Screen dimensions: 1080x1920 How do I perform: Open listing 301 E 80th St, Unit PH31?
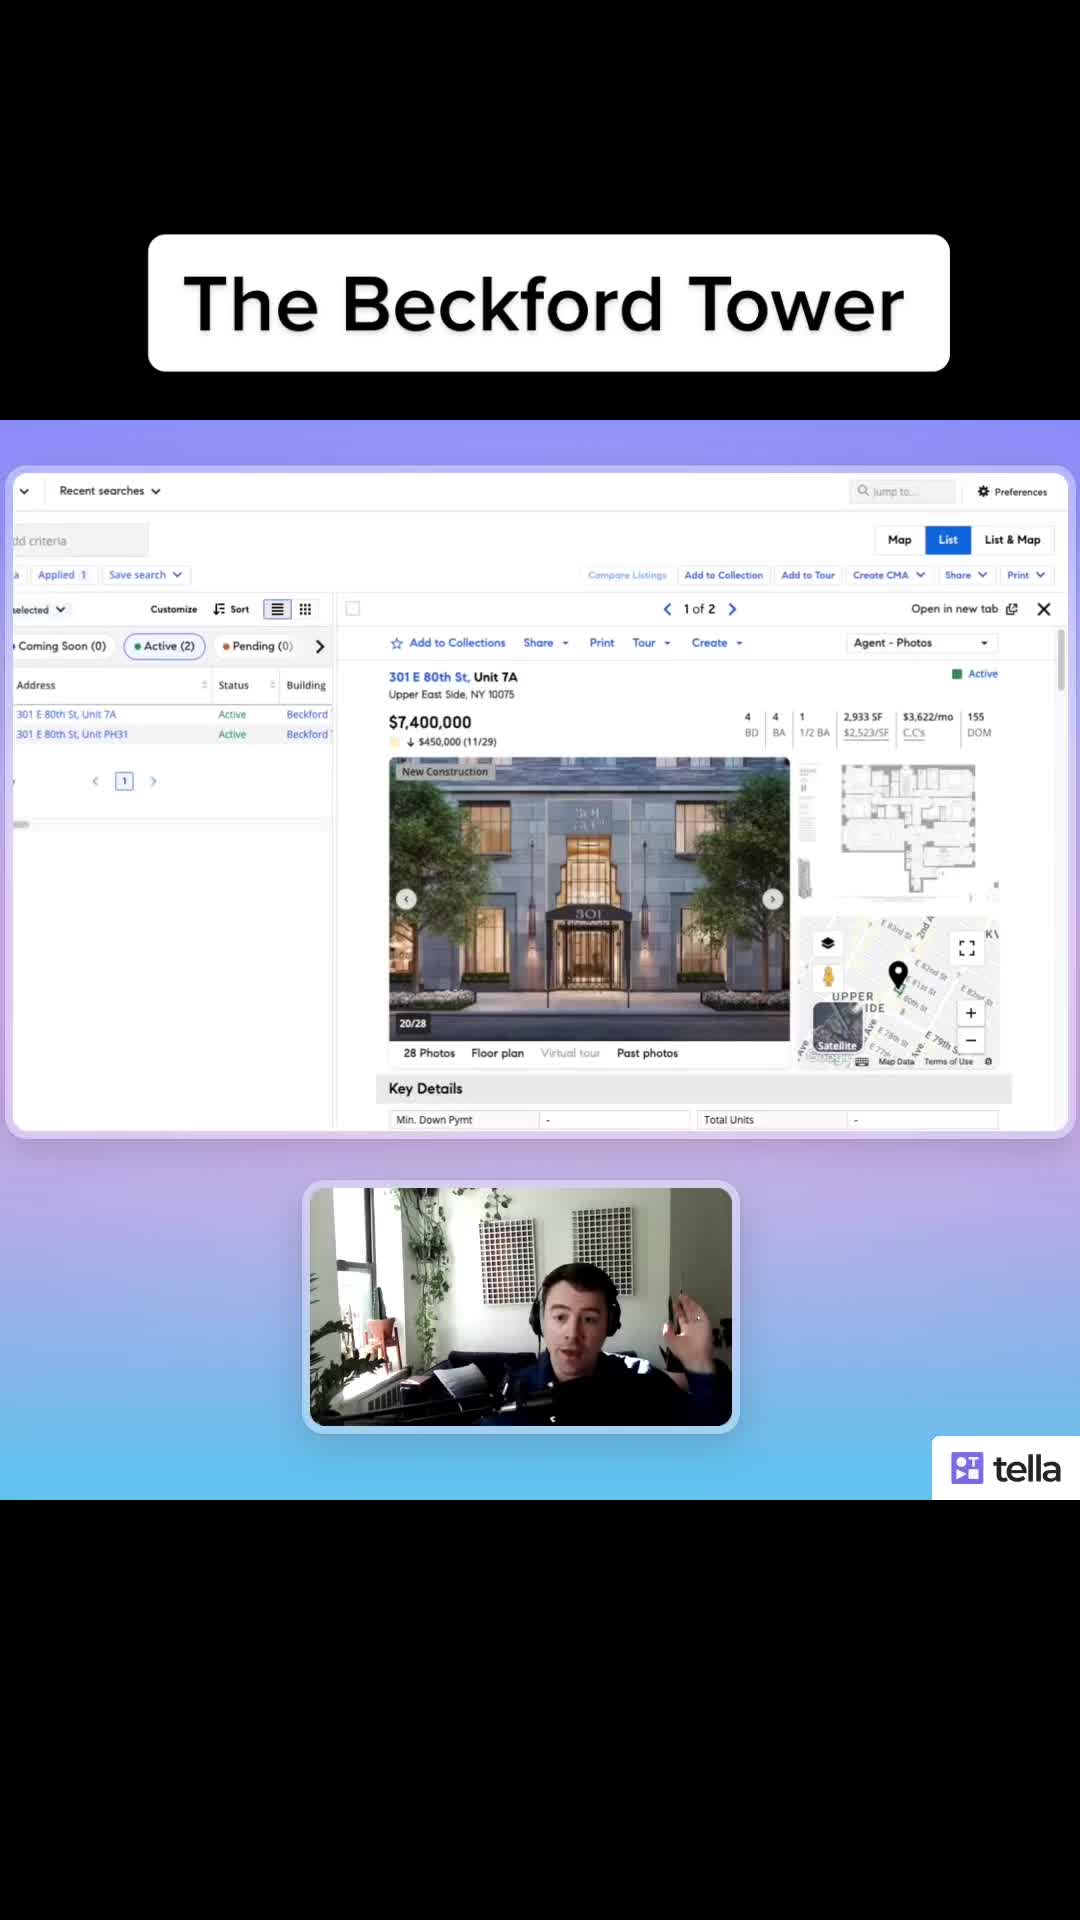72,734
